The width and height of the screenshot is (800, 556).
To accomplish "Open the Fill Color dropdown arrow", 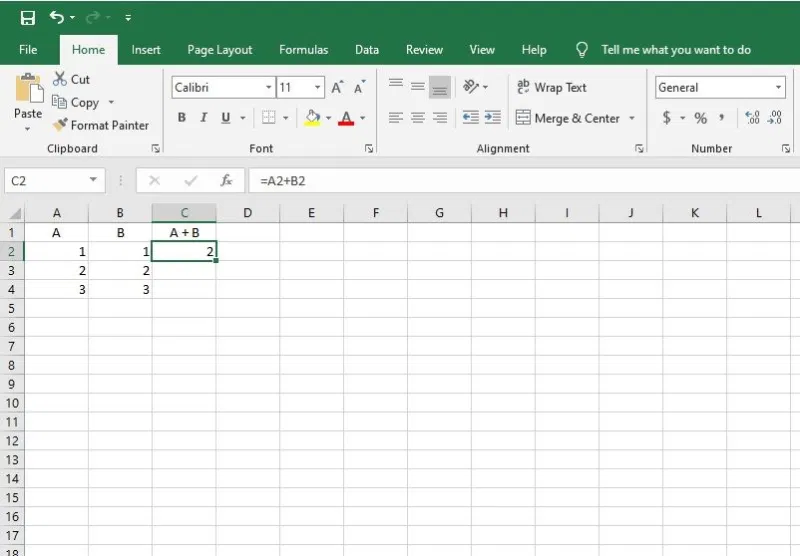I will click(x=329, y=118).
